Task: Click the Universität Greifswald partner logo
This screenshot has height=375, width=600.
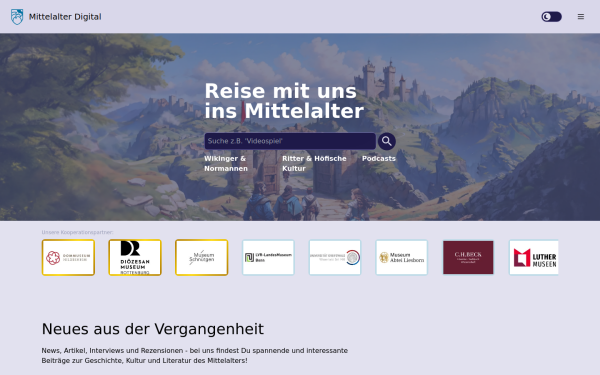Action: tap(335, 258)
